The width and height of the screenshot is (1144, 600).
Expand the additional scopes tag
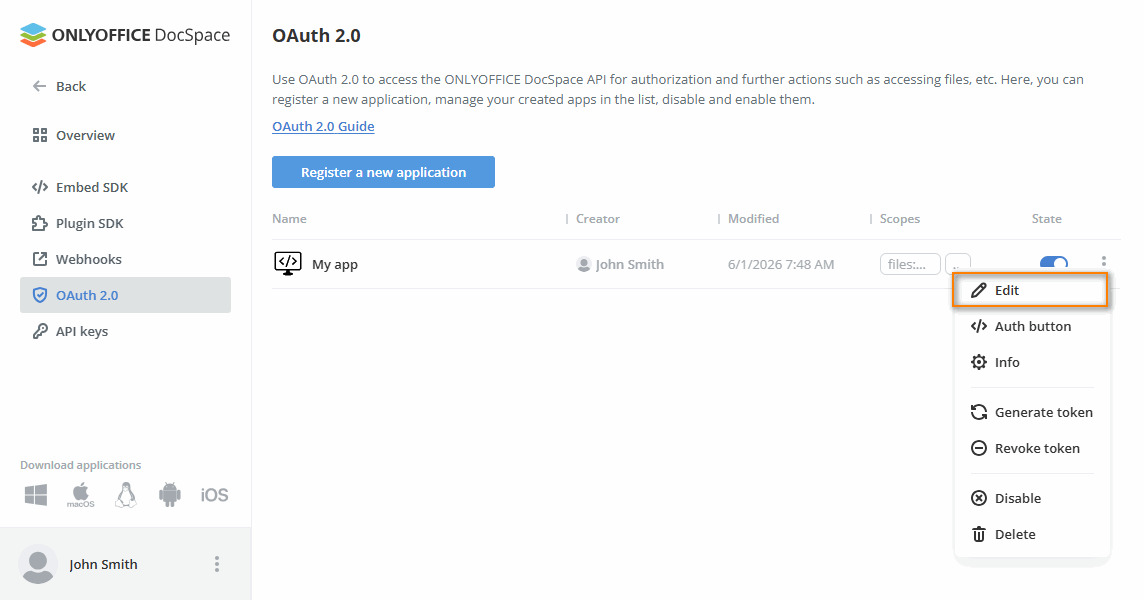[957, 264]
